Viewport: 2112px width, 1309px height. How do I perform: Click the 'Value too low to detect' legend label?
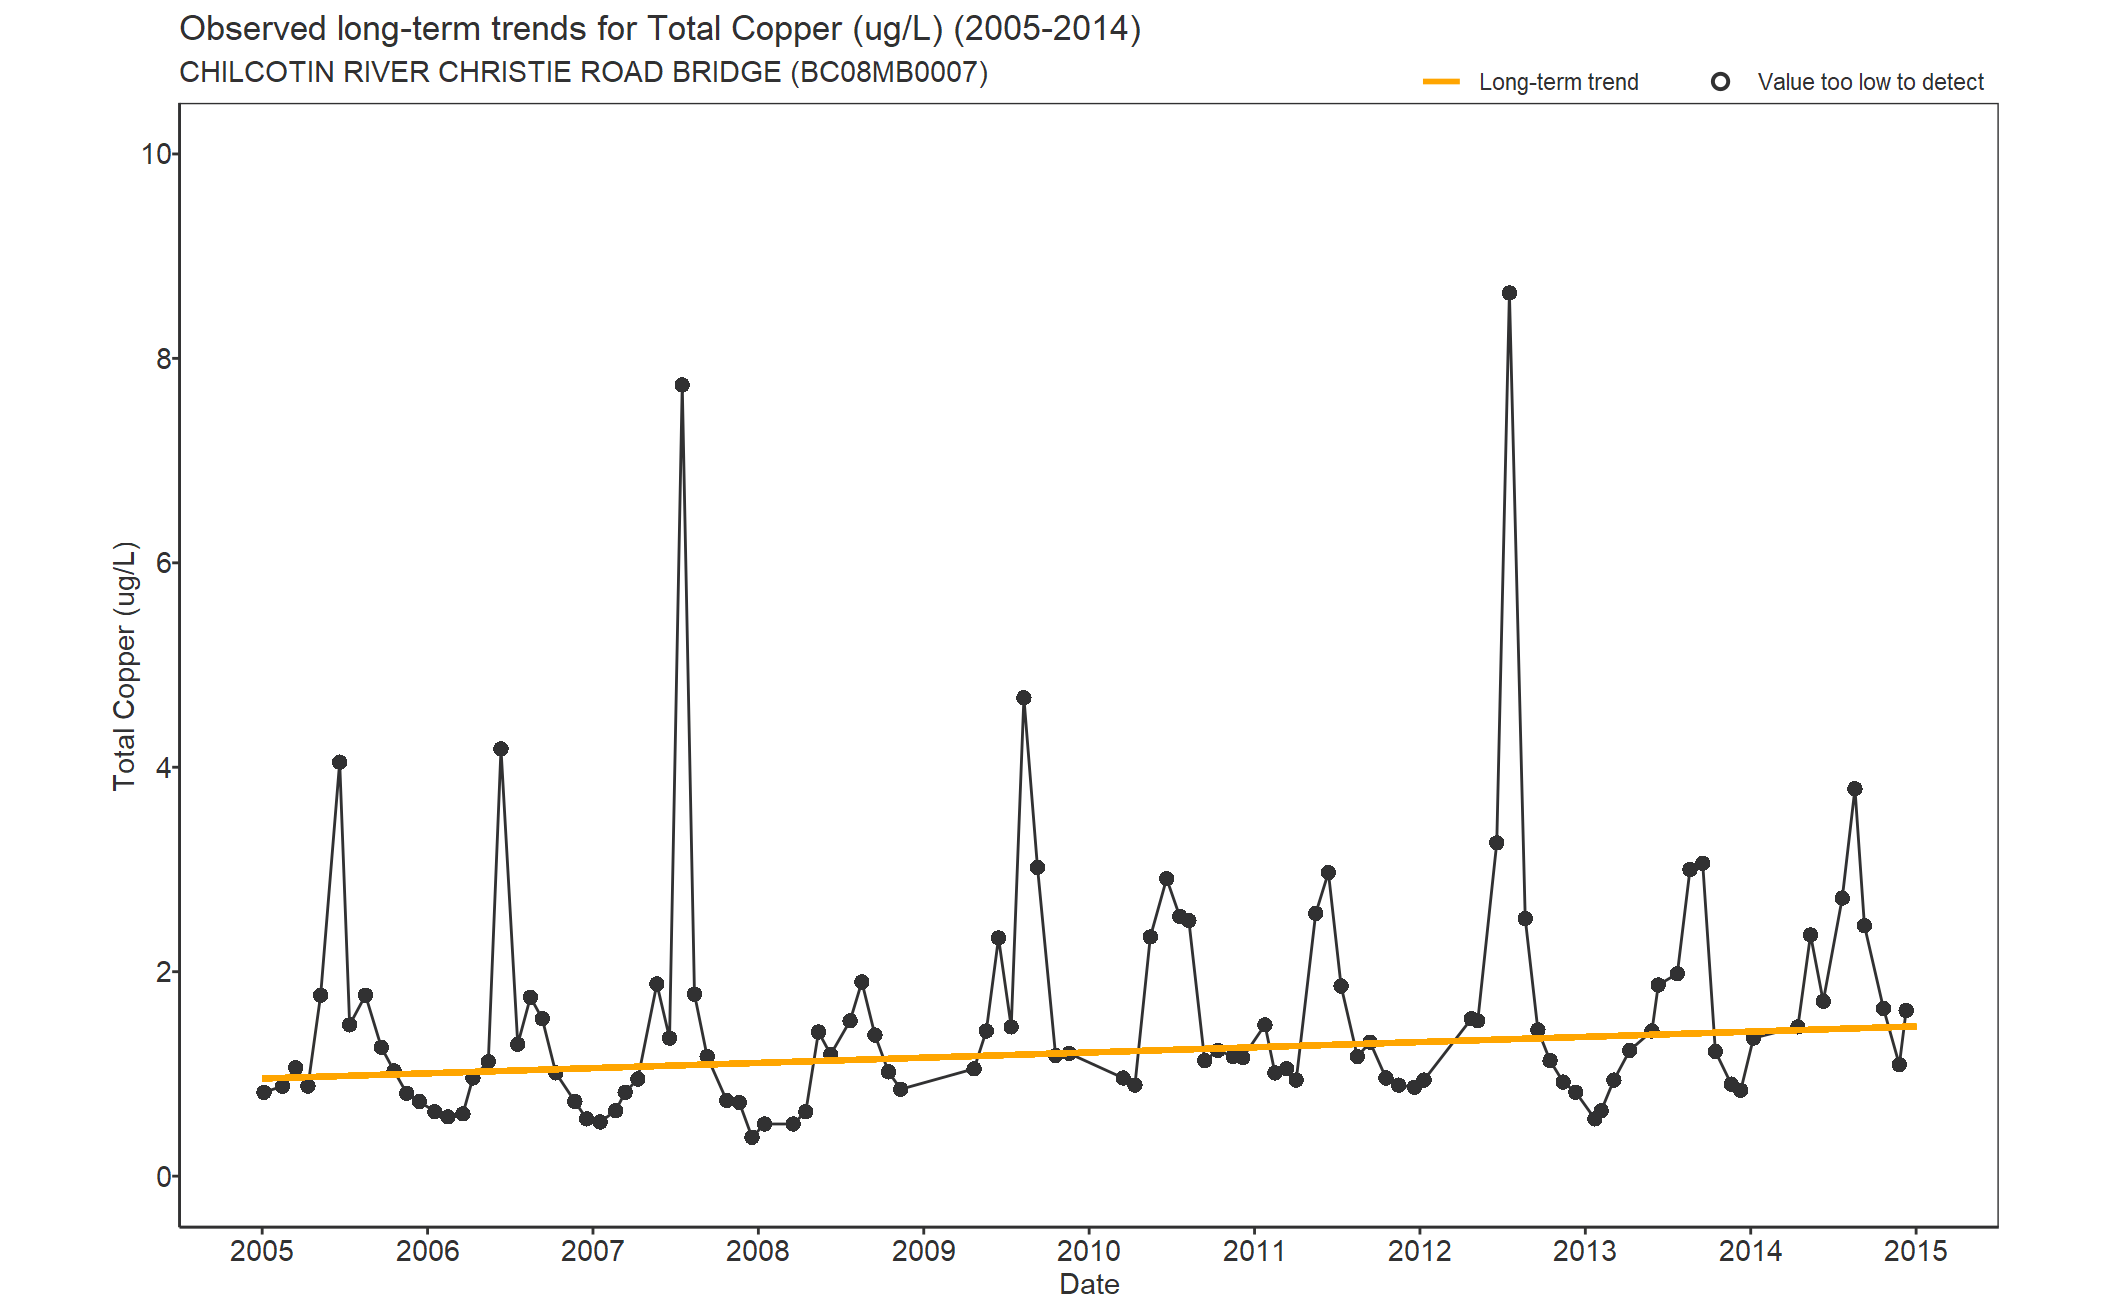1870,82
